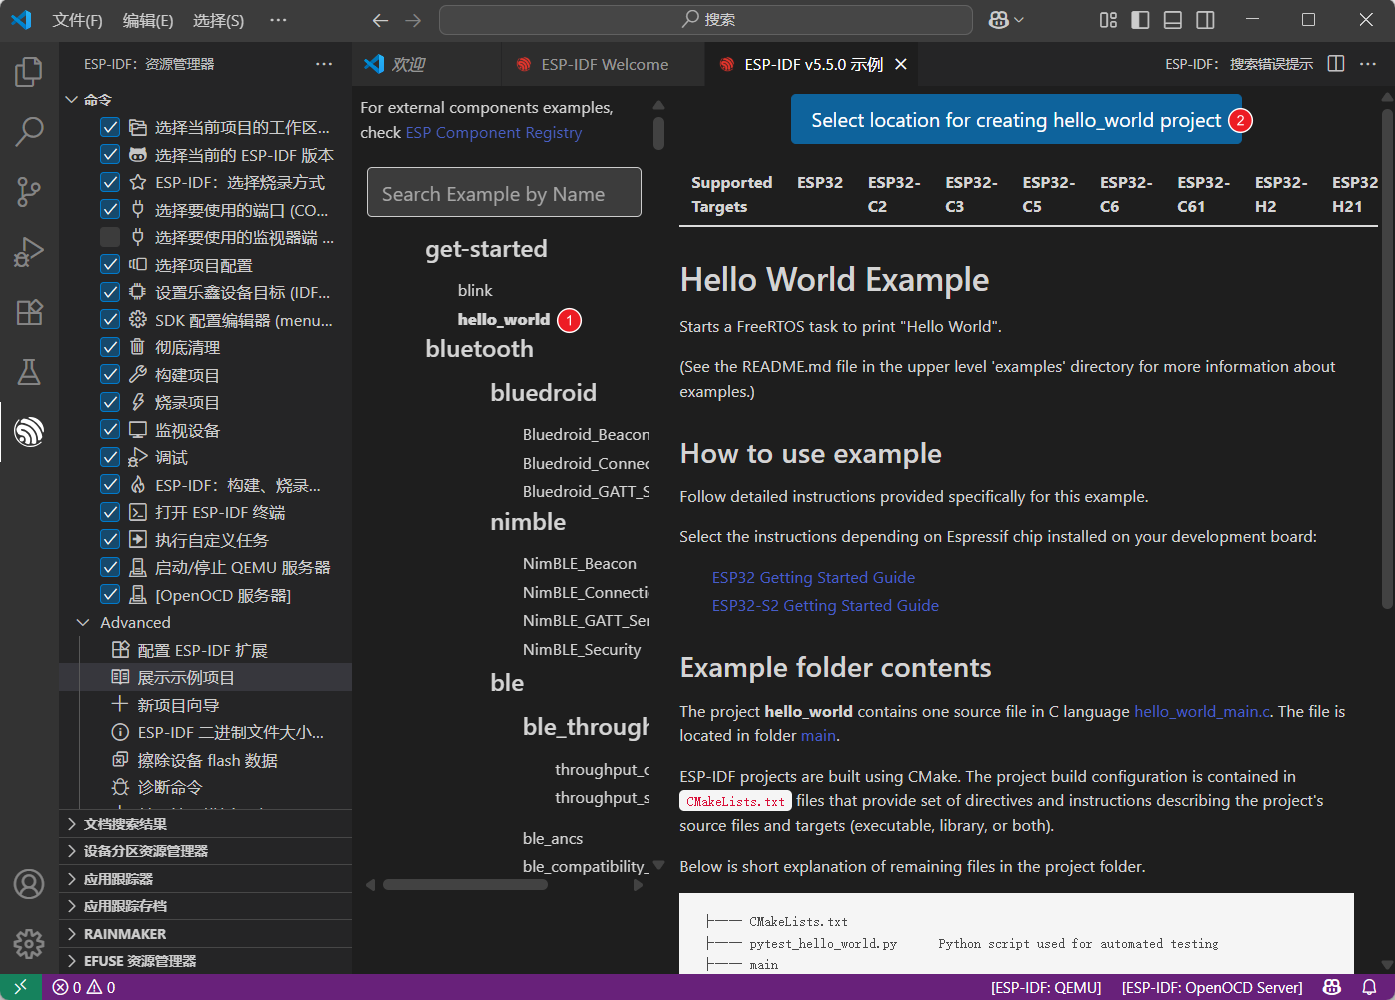Click the Search Example by Name field
This screenshot has width=1395, height=1000.
point(504,193)
